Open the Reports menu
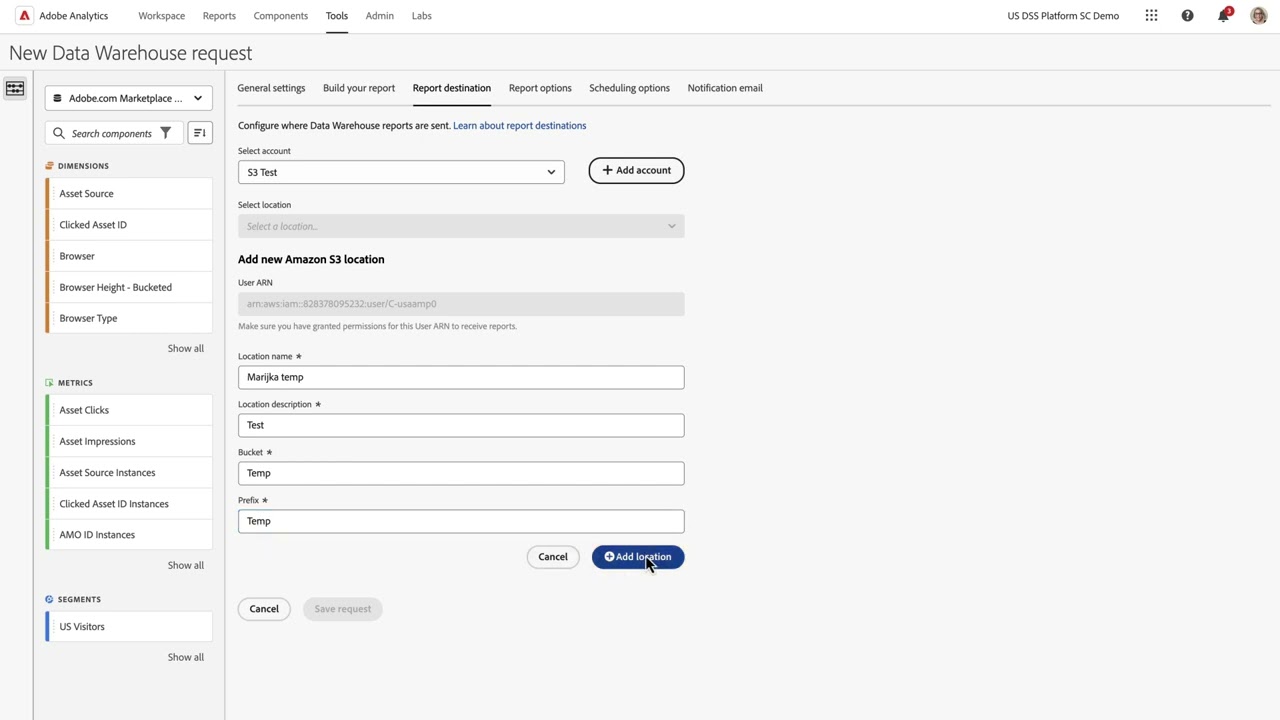Viewport: 1280px width, 720px height. [x=219, y=16]
